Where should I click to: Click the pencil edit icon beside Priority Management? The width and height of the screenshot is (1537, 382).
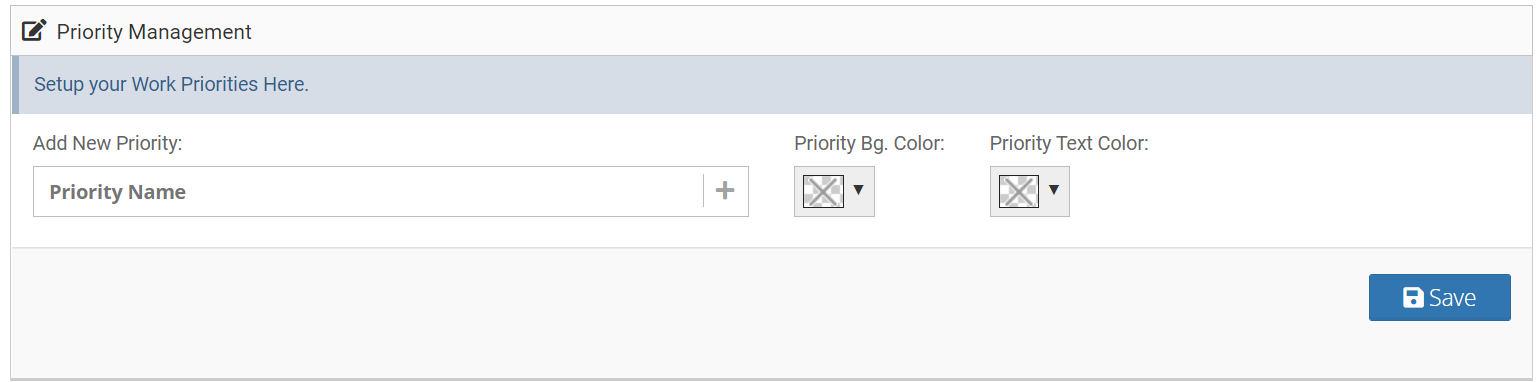[34, 31]
